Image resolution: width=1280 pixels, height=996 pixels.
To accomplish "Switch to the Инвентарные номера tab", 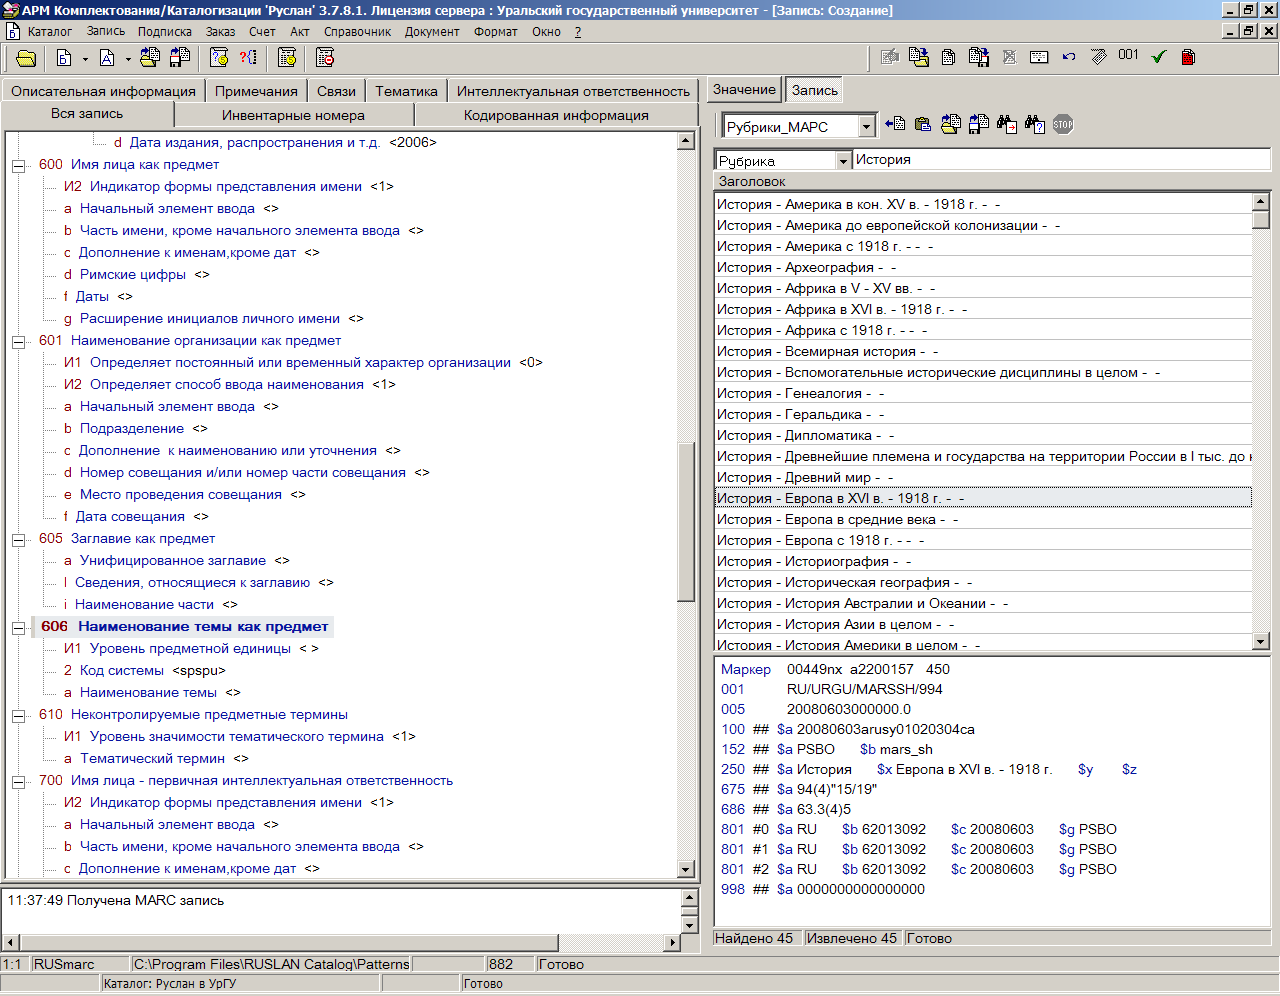I will pyautogui.click(x=293, y=115).
